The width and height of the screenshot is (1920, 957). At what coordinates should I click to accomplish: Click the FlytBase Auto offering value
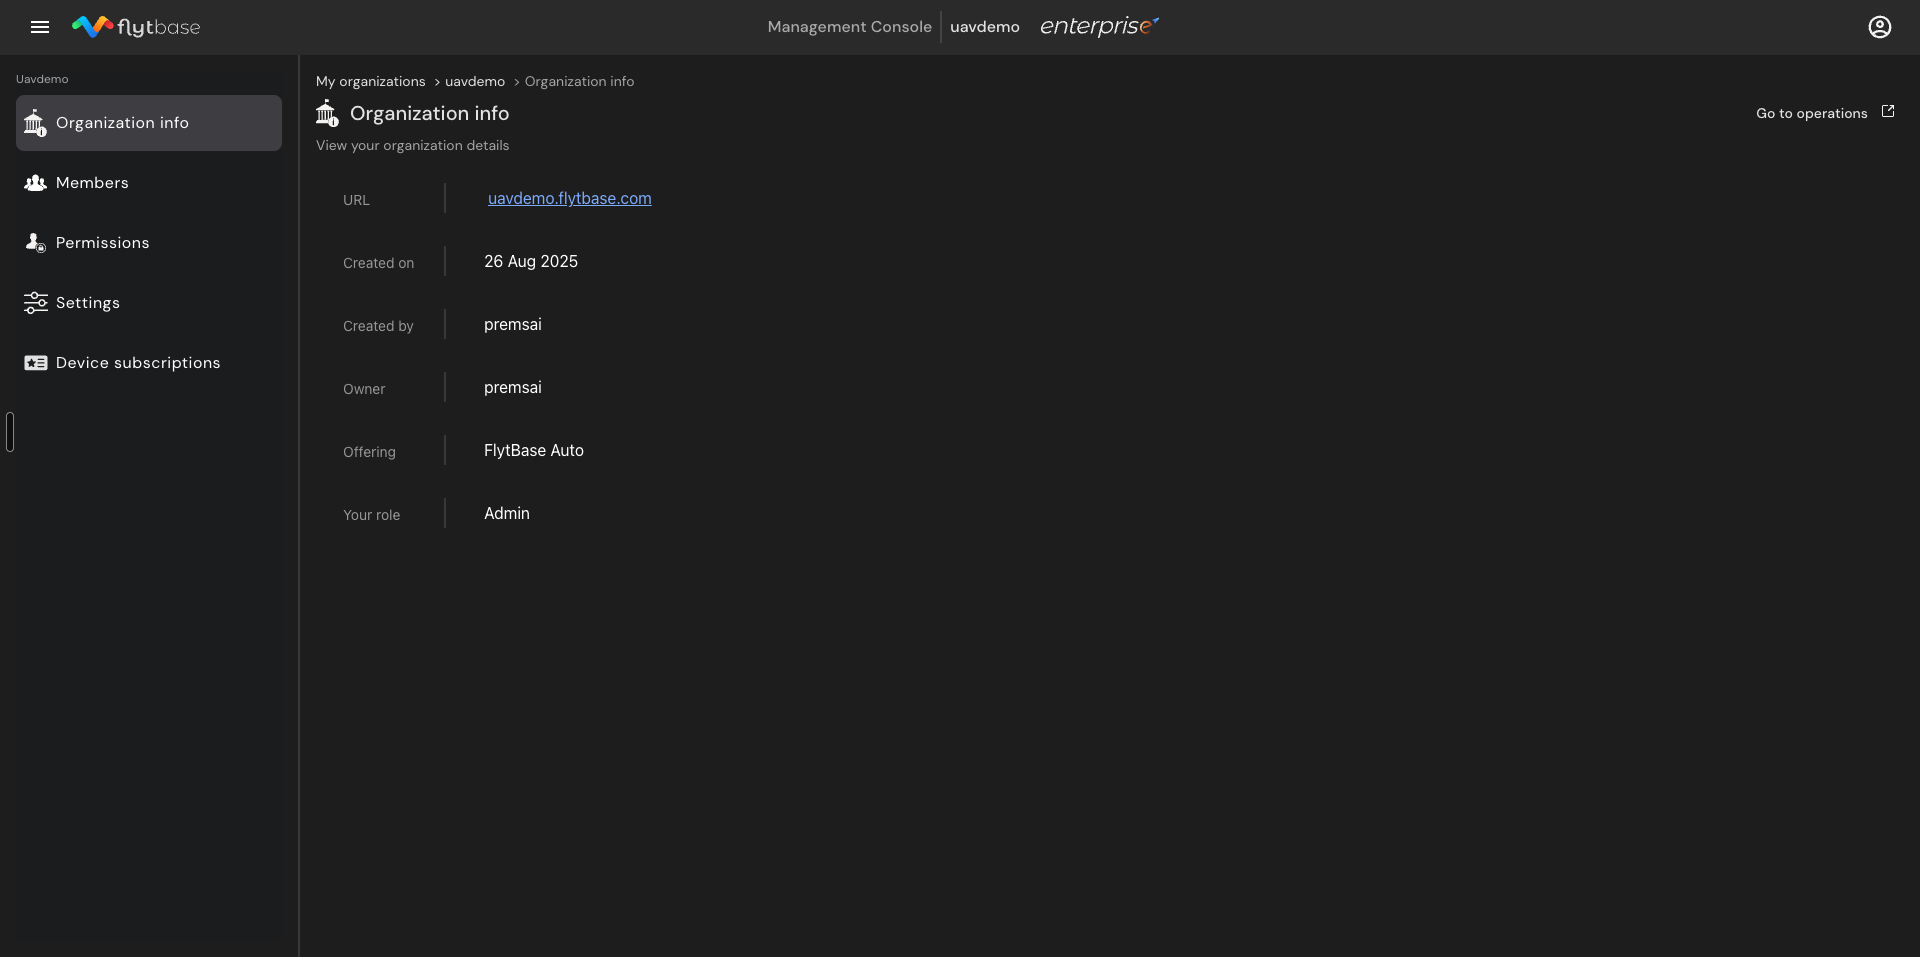point(534,451)
